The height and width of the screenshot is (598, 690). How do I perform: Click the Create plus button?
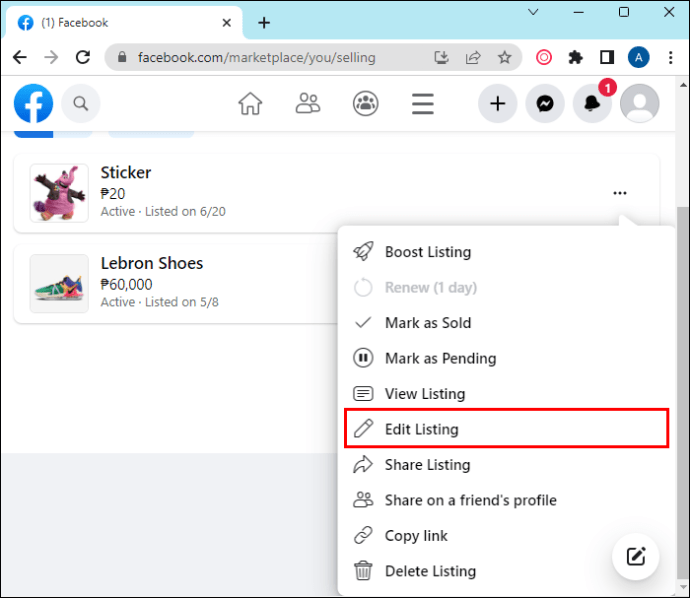coord(498,103)
